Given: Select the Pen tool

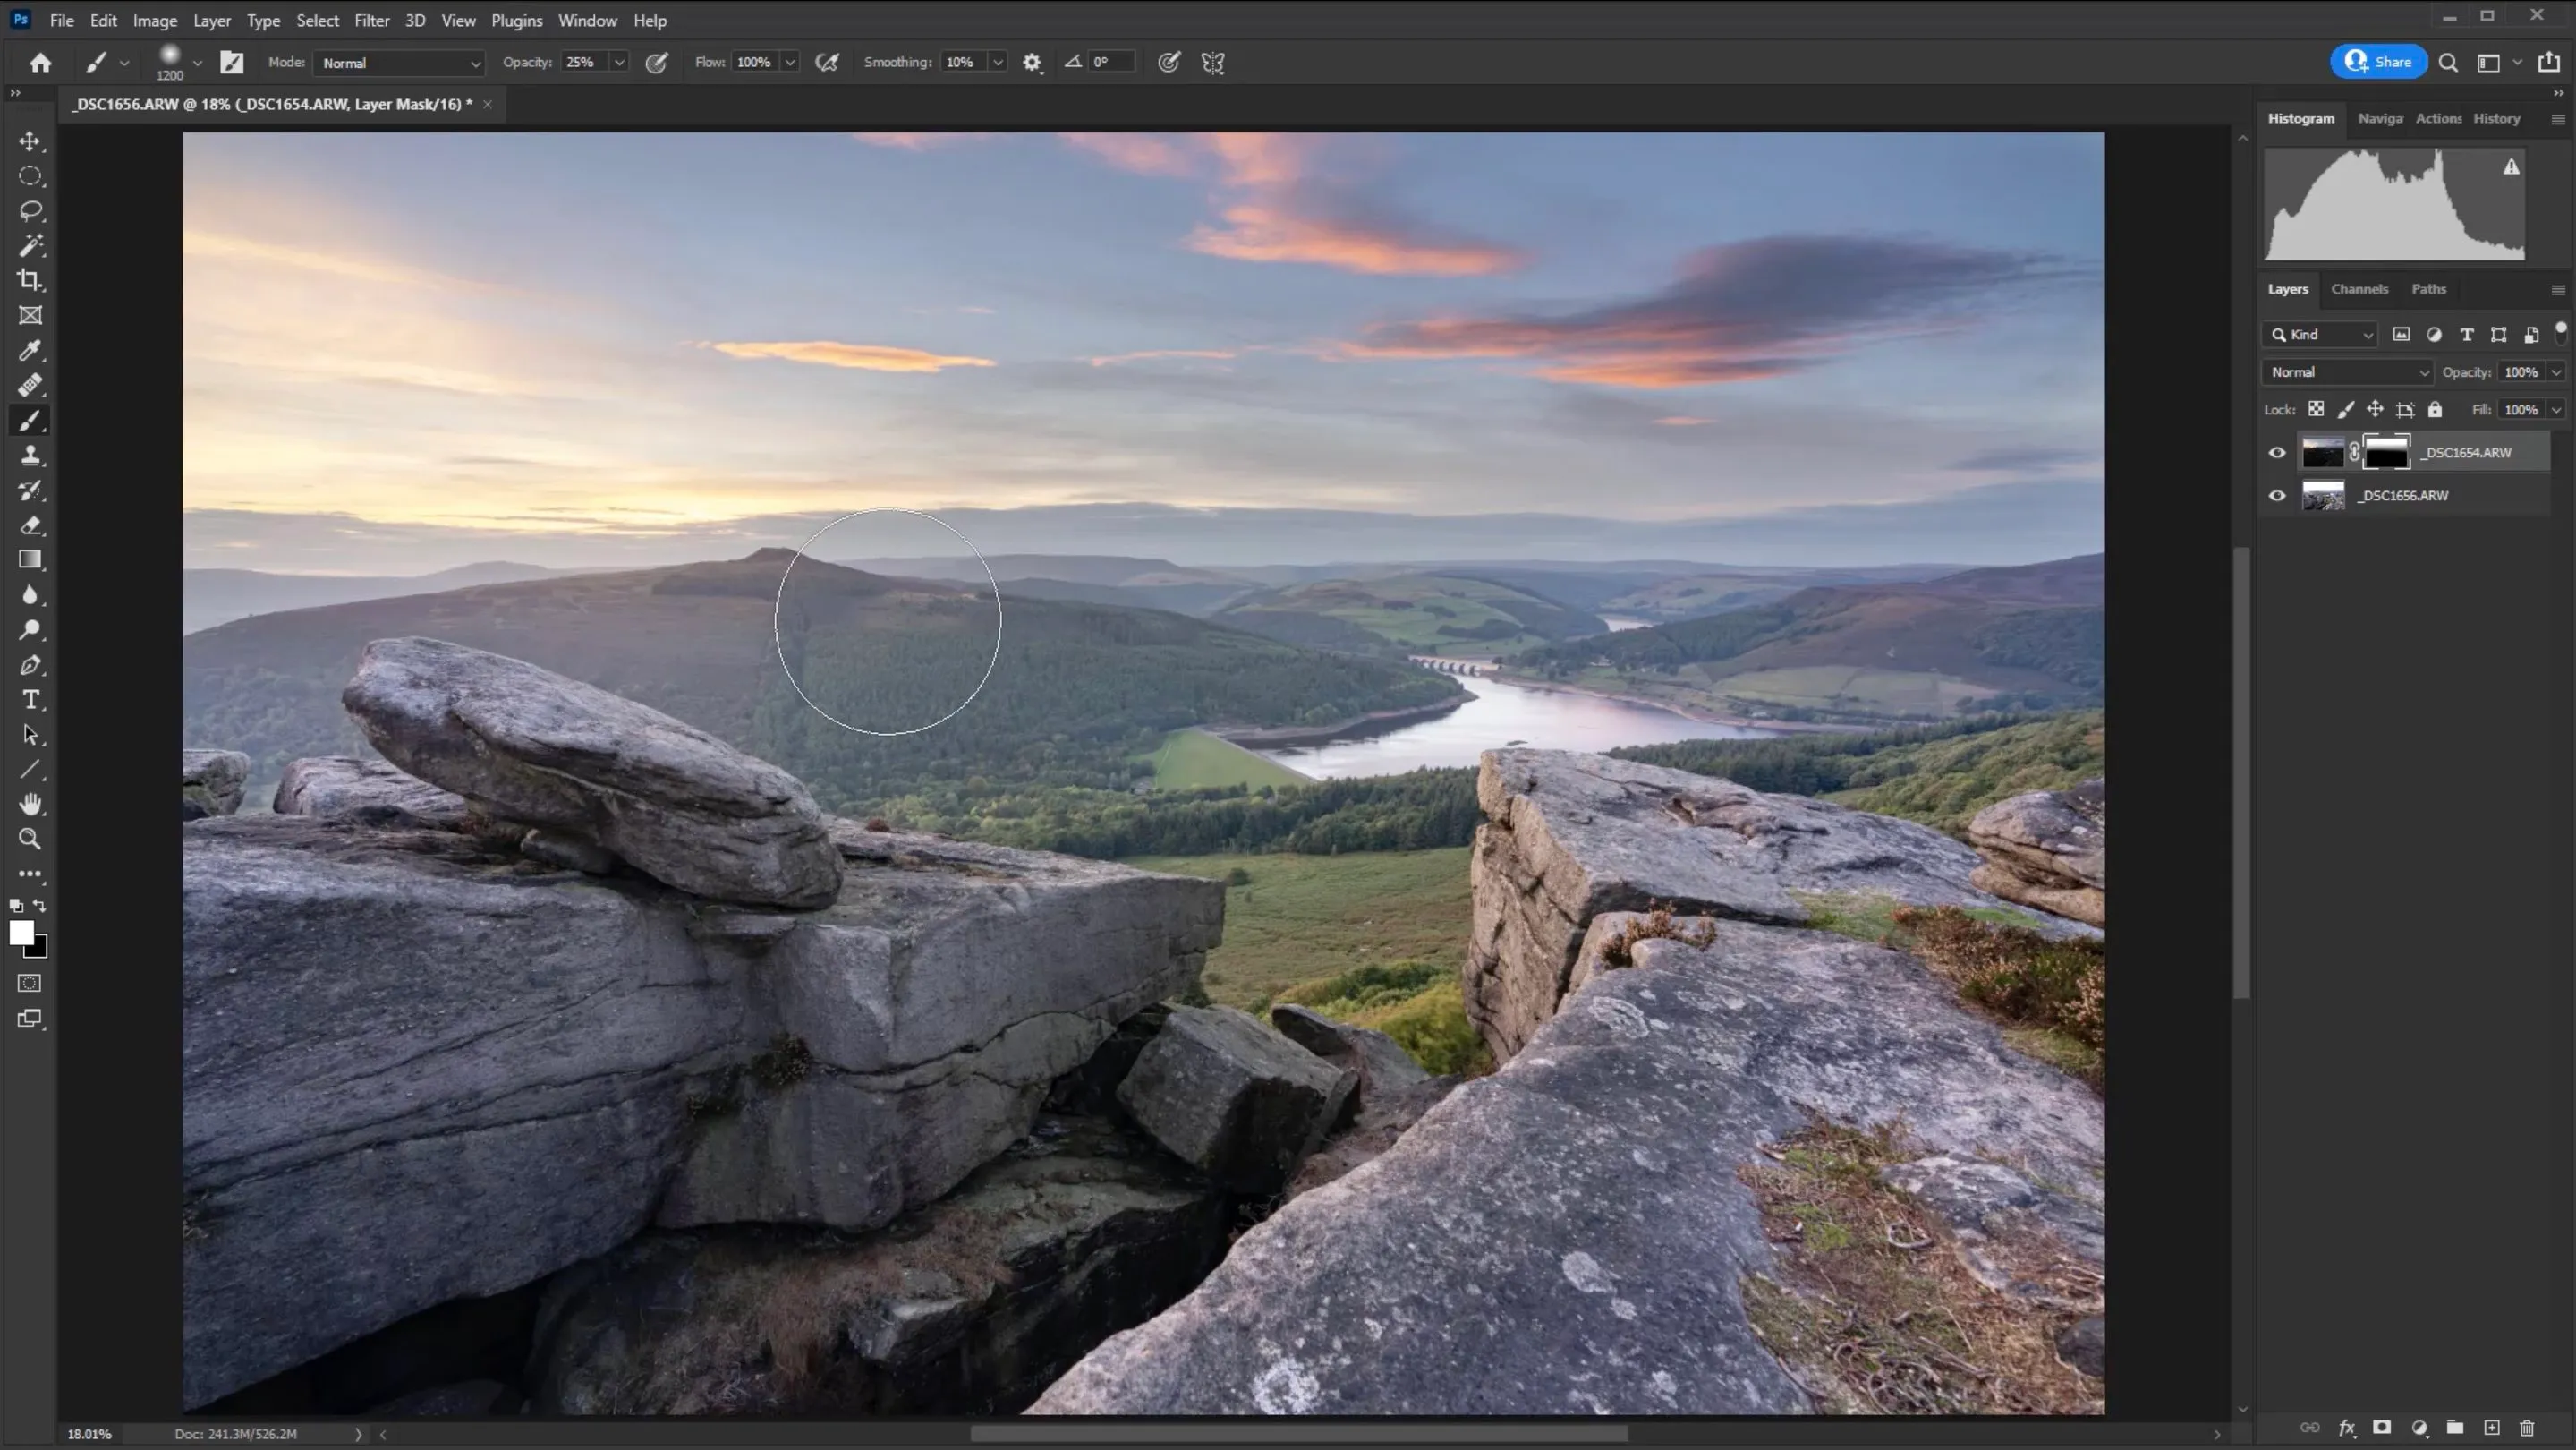Looking at the screenshot, I should [x=30, y=665].
